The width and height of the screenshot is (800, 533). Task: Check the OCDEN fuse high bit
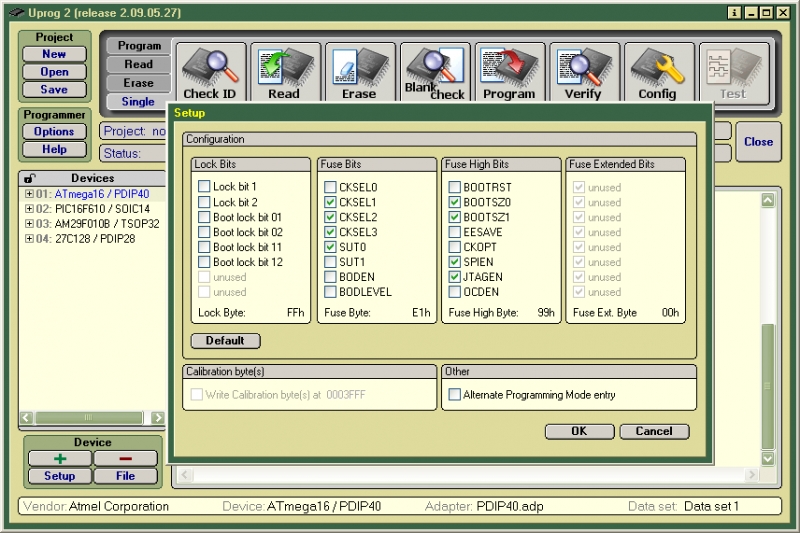click(454, 292)
